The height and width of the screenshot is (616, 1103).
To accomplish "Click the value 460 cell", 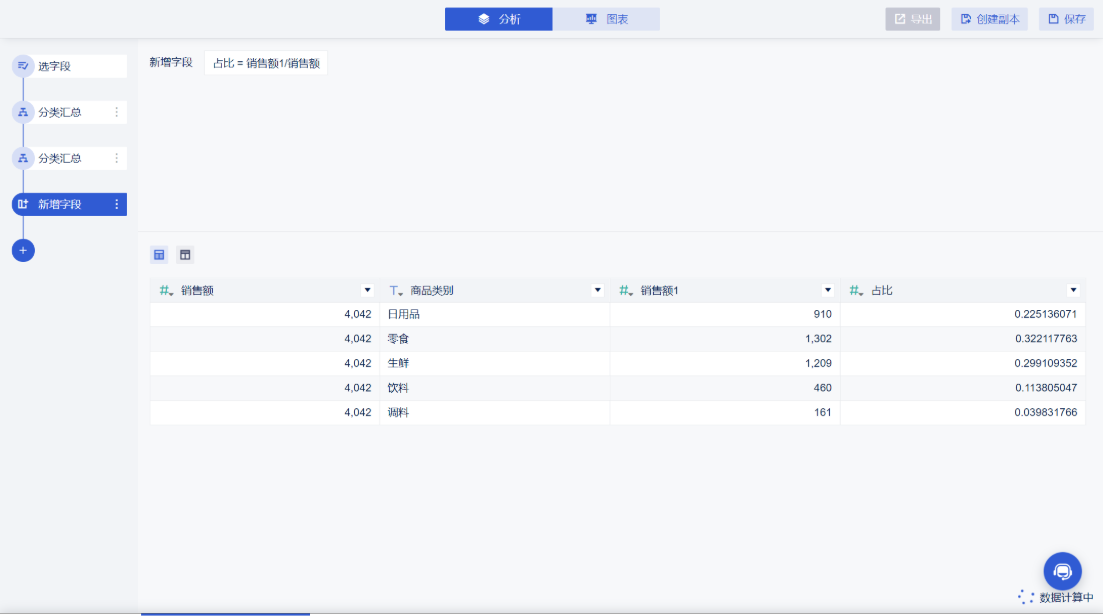I will tap(725, 388).
